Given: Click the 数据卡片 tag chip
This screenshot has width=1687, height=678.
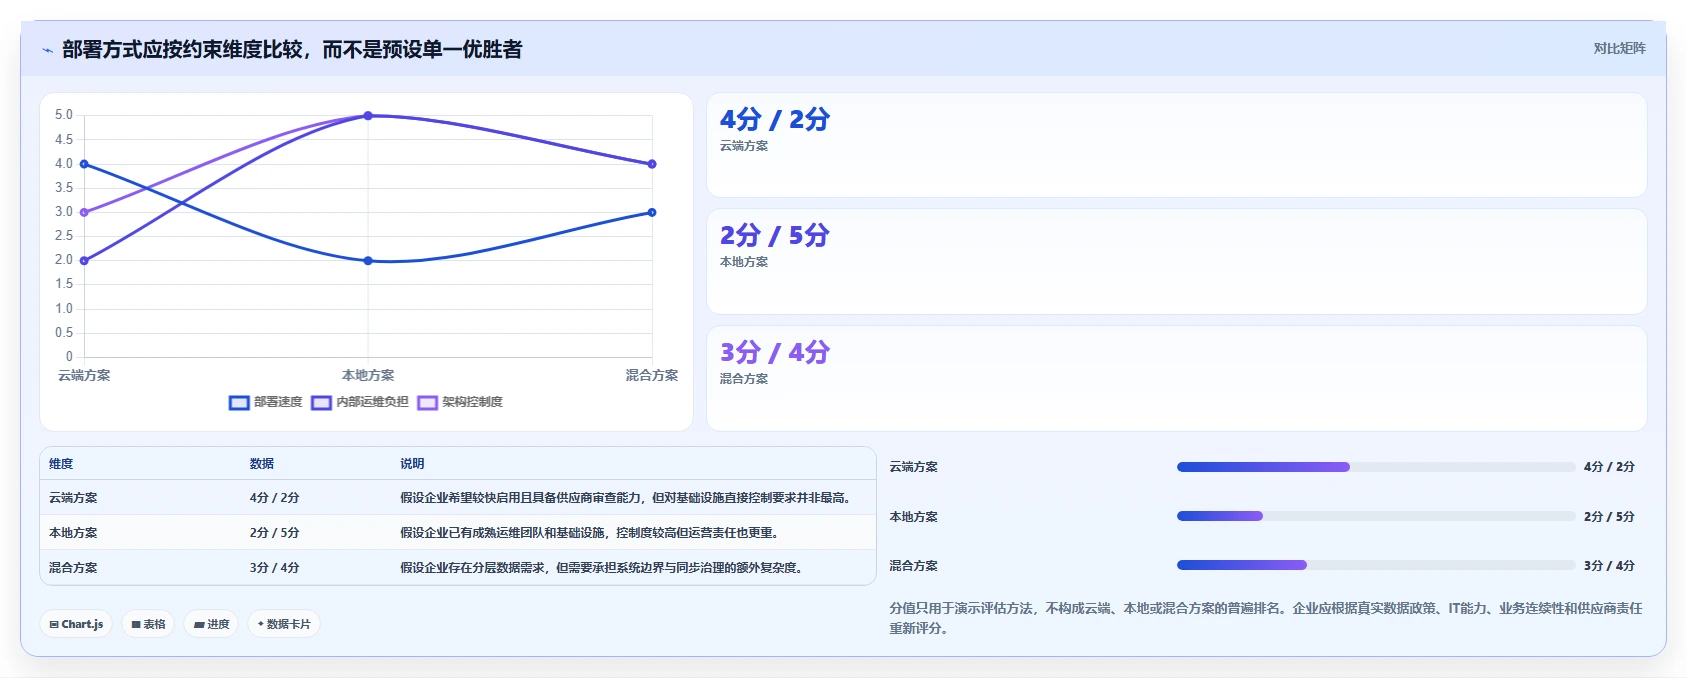Looking at the screenshot, I should (x=284, y=624).
